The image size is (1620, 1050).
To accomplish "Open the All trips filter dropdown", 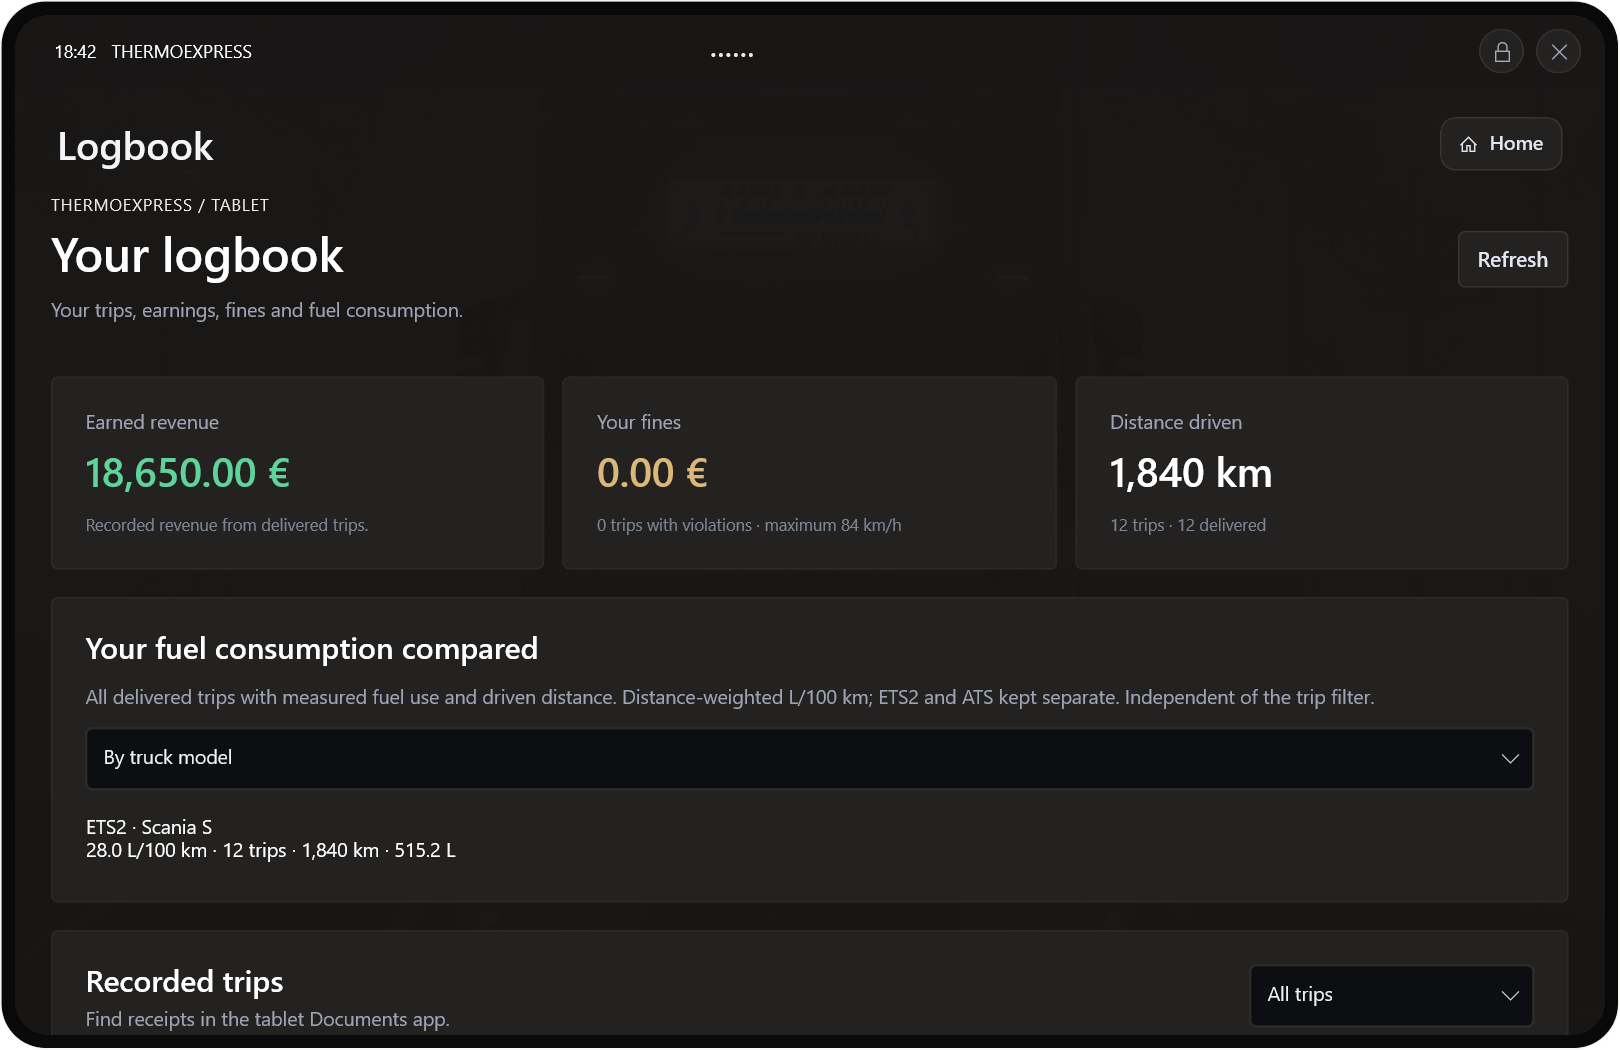I will (x=1391, y=995).
